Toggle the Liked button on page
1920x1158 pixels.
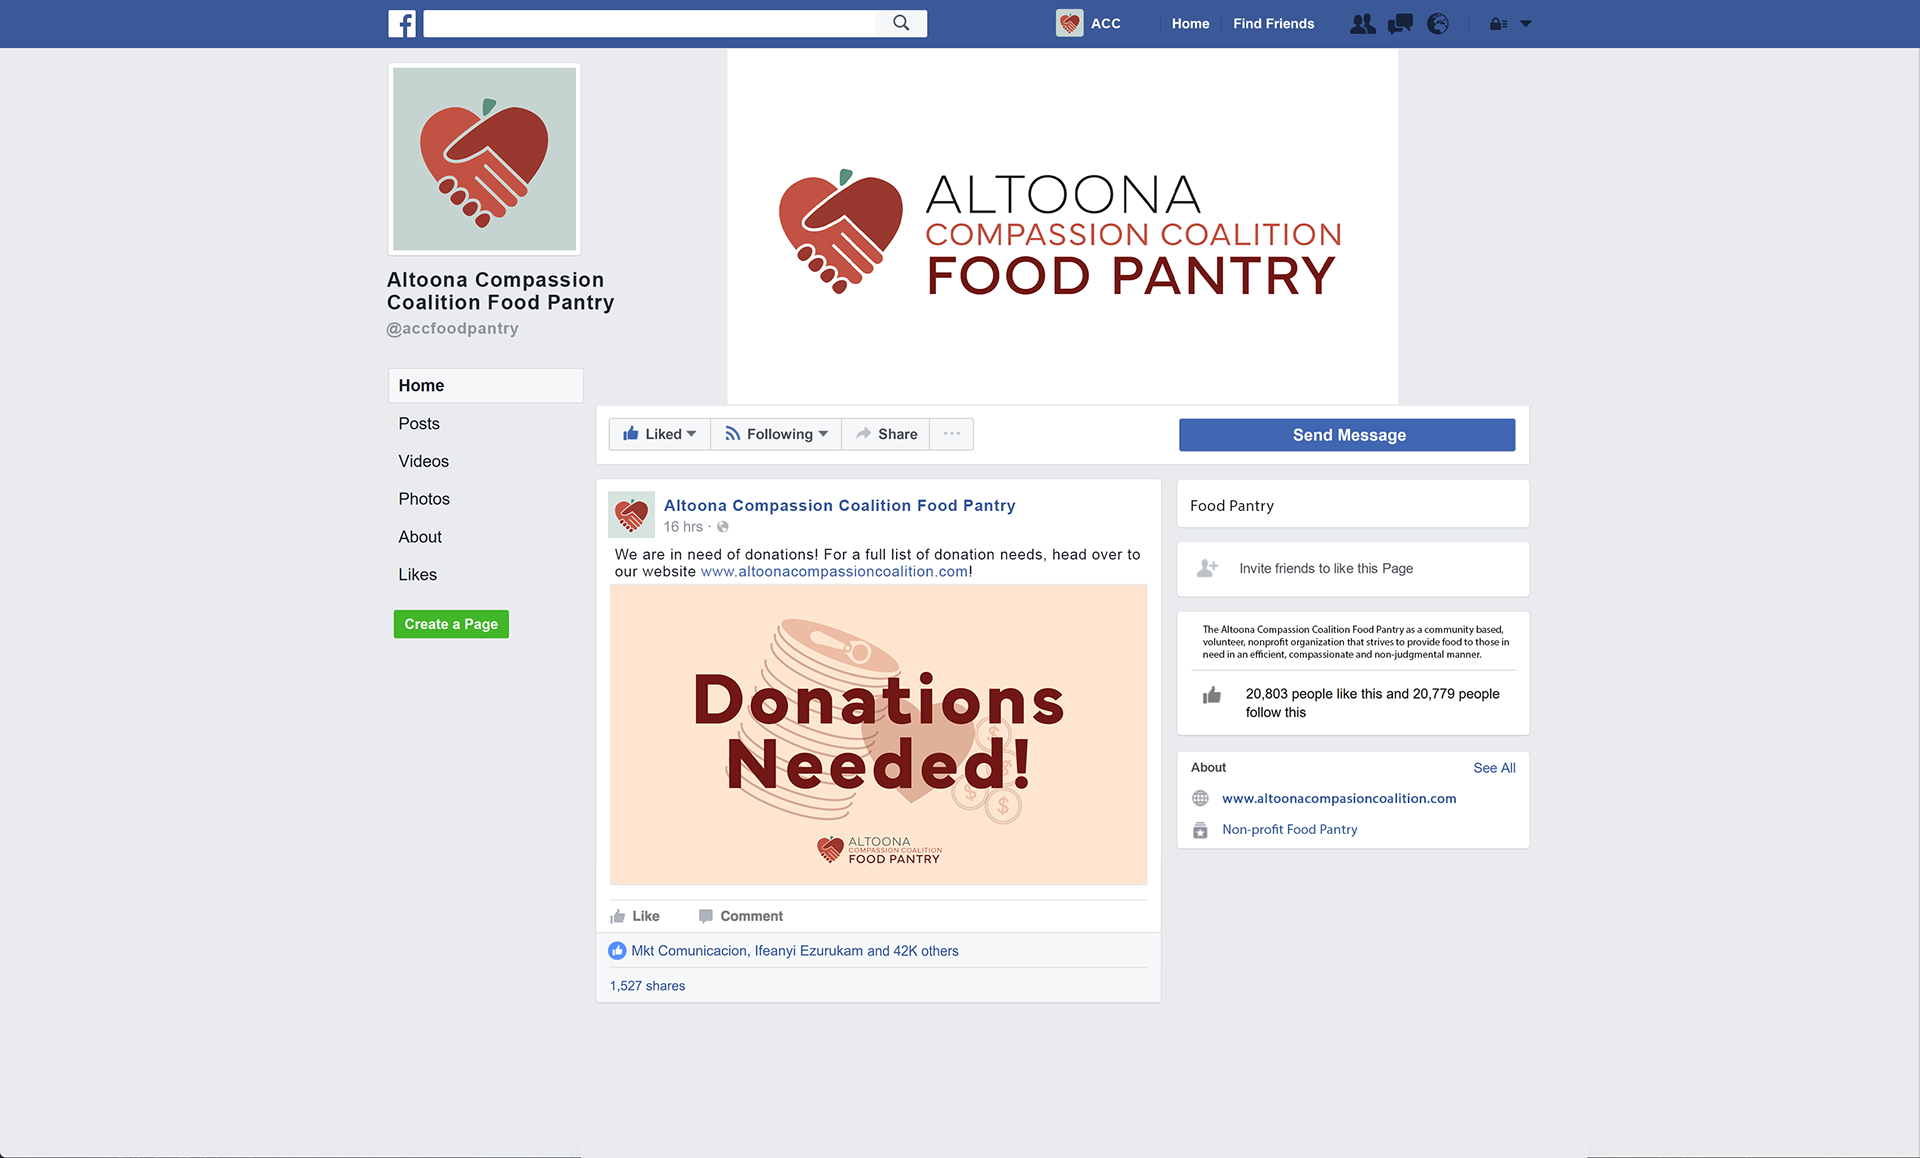[x=660, y=434]
